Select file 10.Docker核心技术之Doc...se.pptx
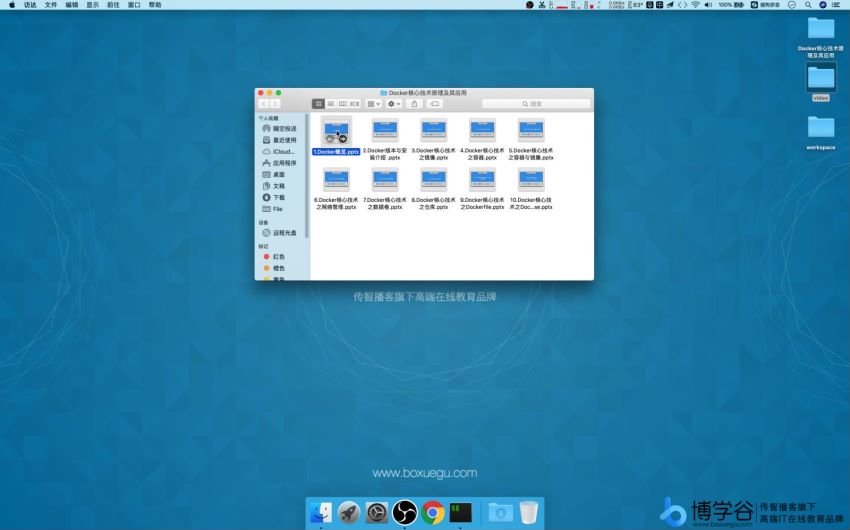This screenshot has height=530, width=850. click(531, 188)
